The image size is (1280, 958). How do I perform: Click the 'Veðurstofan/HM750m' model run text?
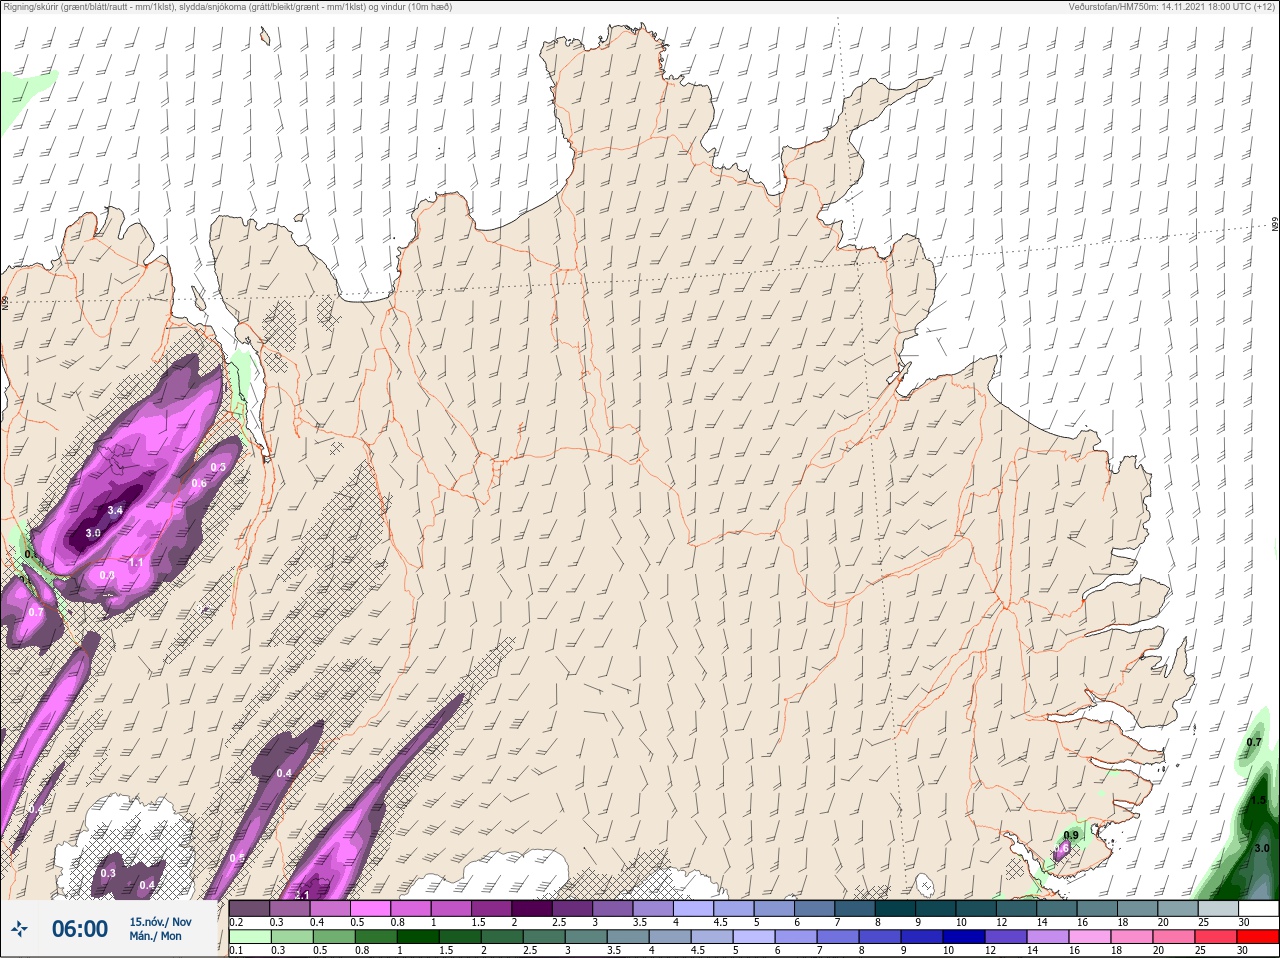pyautogui.click(x=1171, y=7)
